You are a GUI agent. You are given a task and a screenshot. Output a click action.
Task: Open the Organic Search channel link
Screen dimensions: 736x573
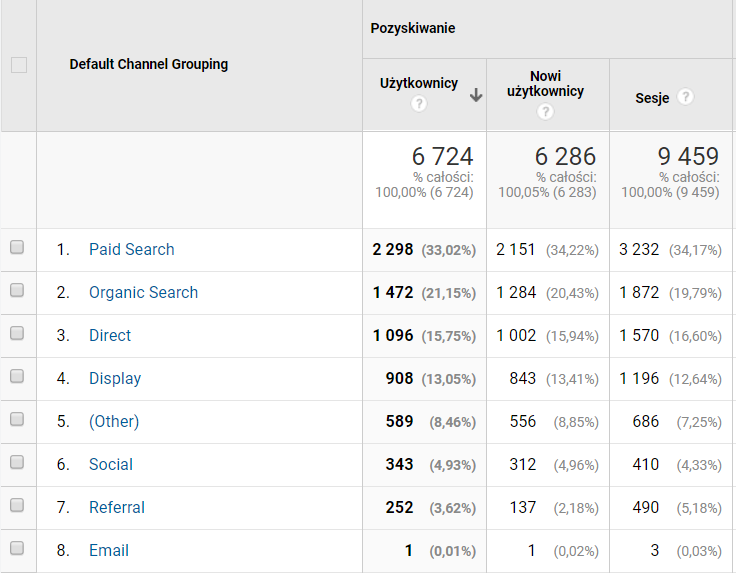pos(143,293)
